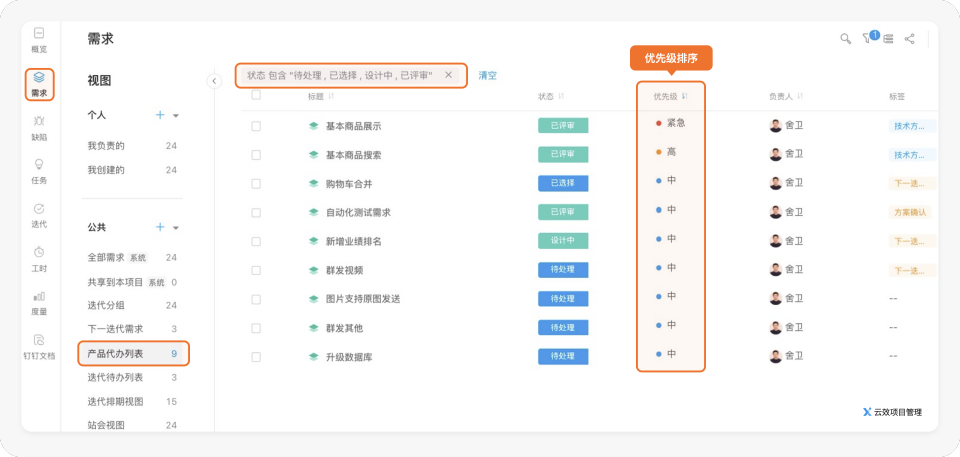The width and height of the screenshot is (960, 457).
Task: Collapse the view panel with chevron
Action: (x=214, y=81)
